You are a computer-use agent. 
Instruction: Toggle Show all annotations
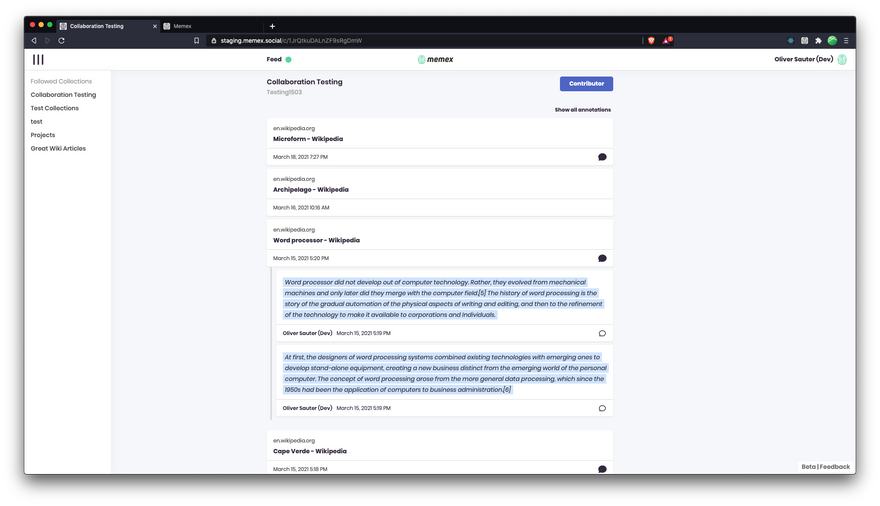582,110
